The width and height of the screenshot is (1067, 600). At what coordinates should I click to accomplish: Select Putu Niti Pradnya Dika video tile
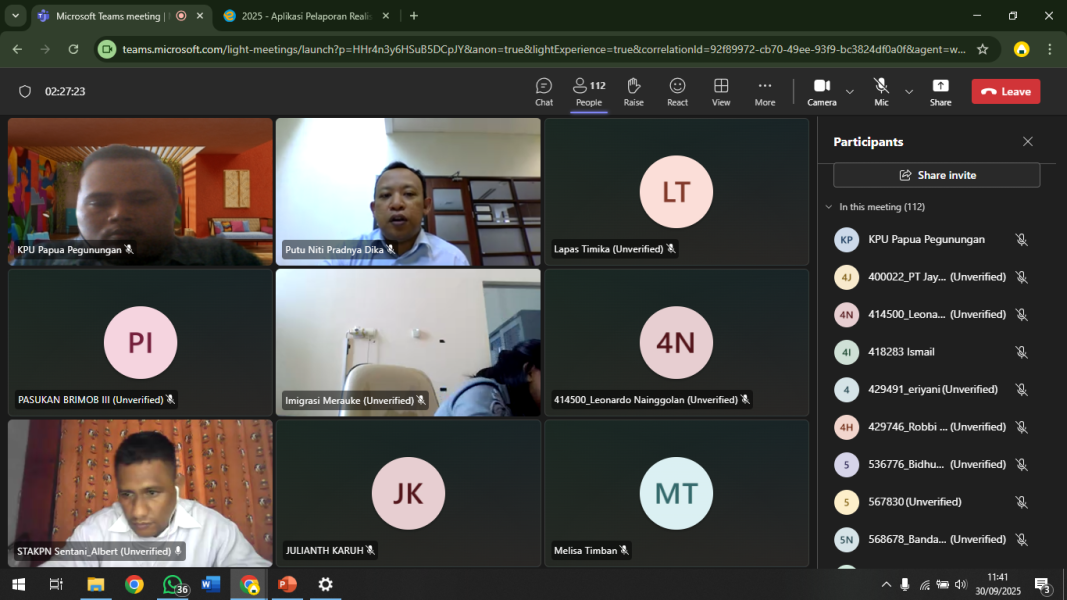coord(408,191)
